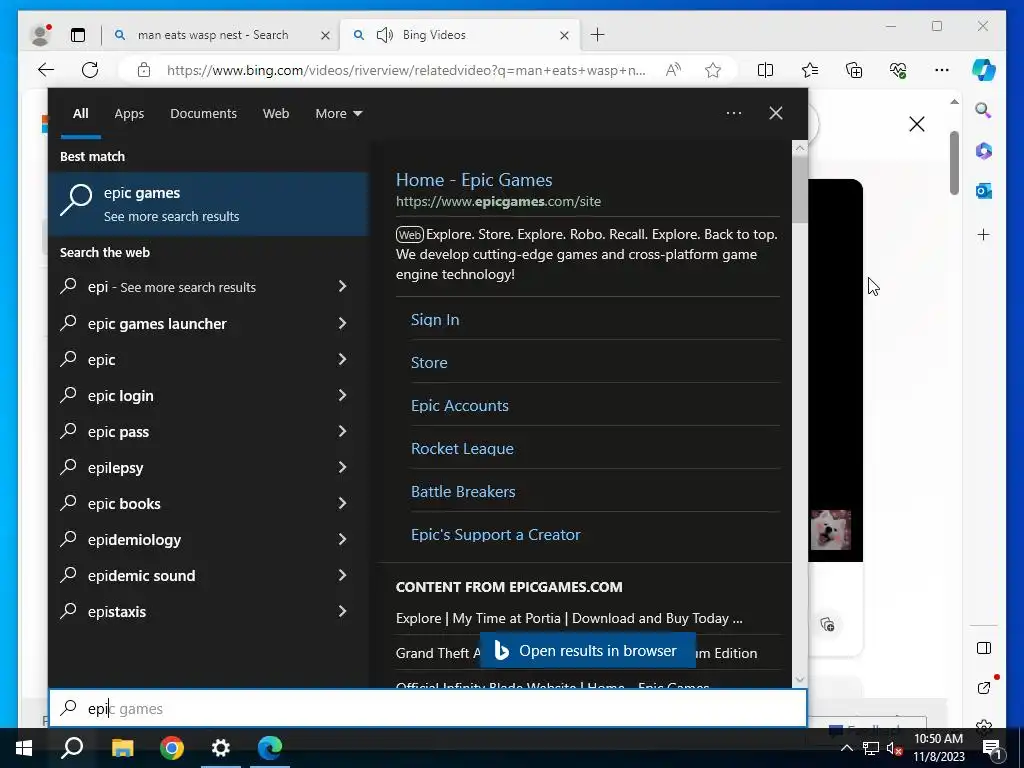The image size is (1024, 768).
Task: Open the epic games best match
Action: [x=209, y=204]
